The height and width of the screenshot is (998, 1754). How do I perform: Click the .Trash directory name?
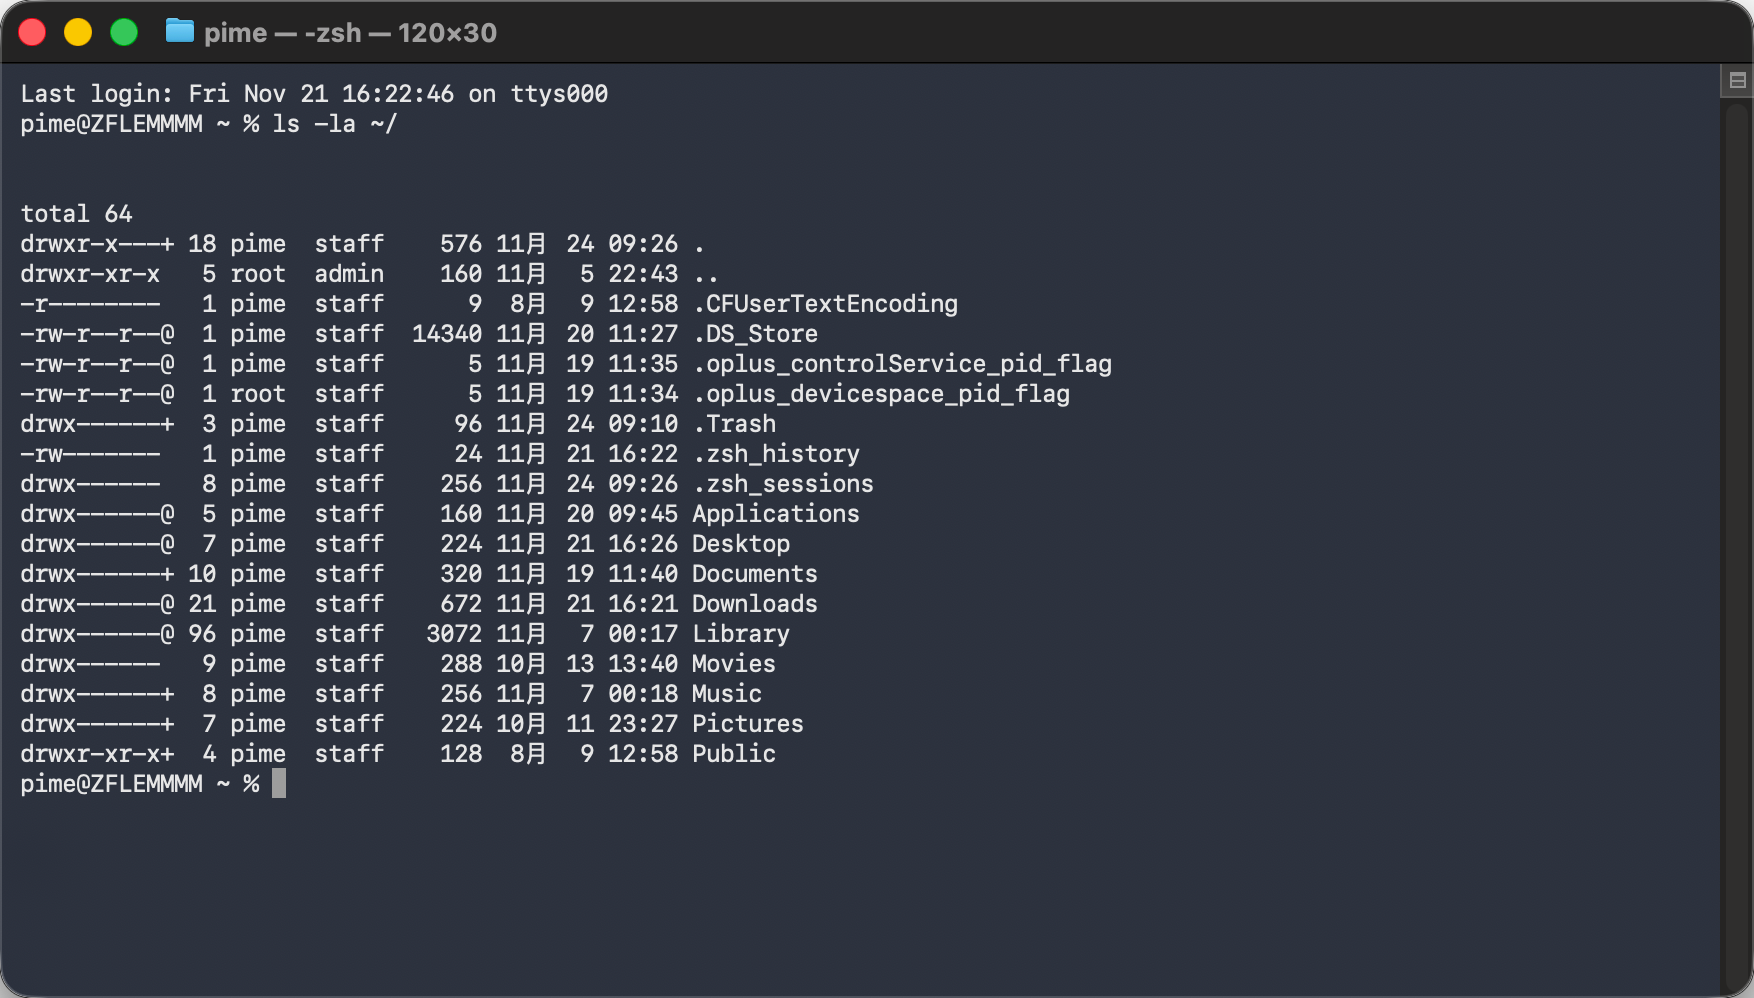point(734,424)
